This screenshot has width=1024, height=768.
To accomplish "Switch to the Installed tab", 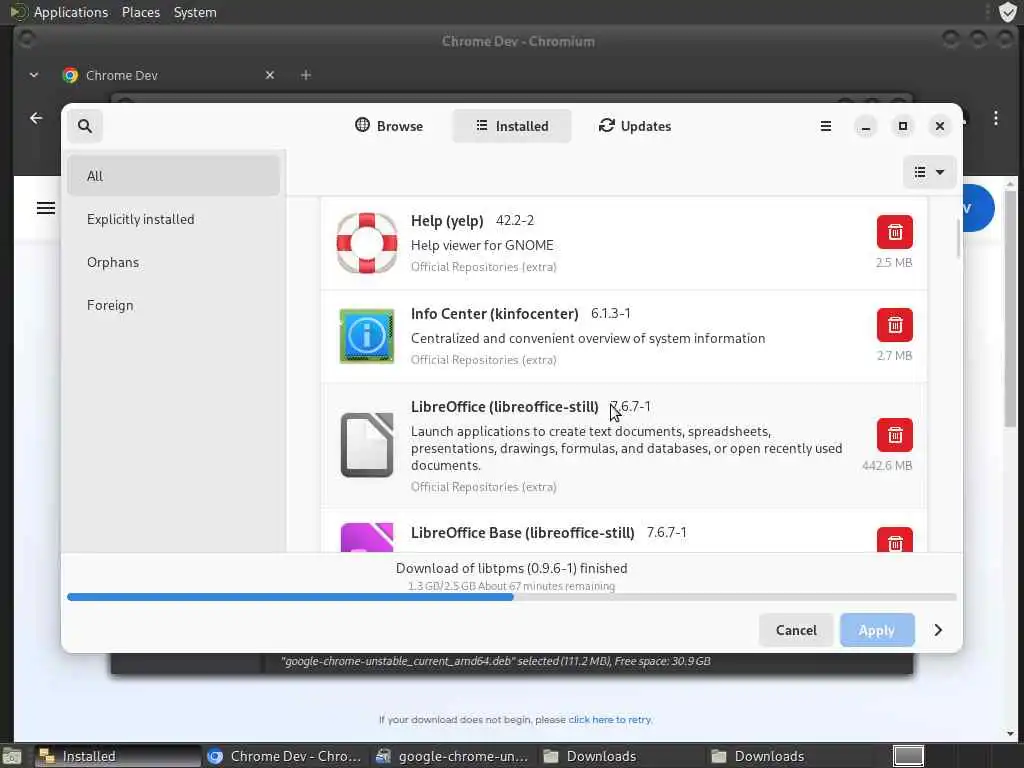I will (x=512, y=125).
